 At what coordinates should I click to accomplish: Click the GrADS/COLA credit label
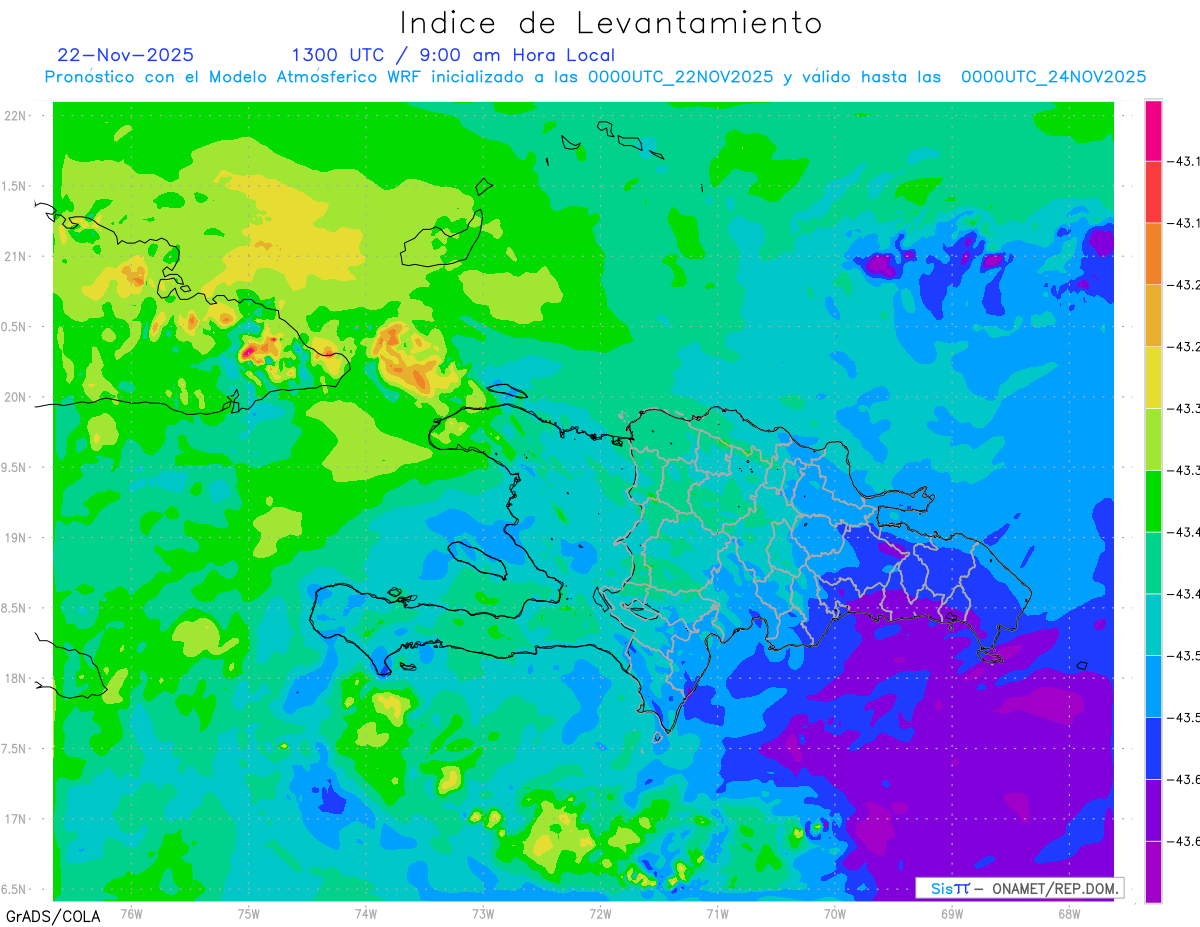coord(52,916)
